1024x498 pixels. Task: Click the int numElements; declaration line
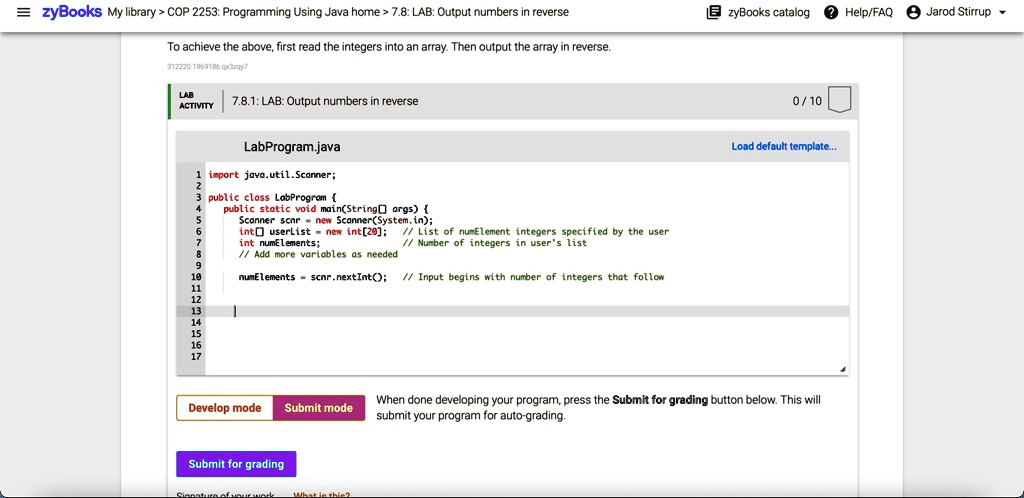(280, 243)
